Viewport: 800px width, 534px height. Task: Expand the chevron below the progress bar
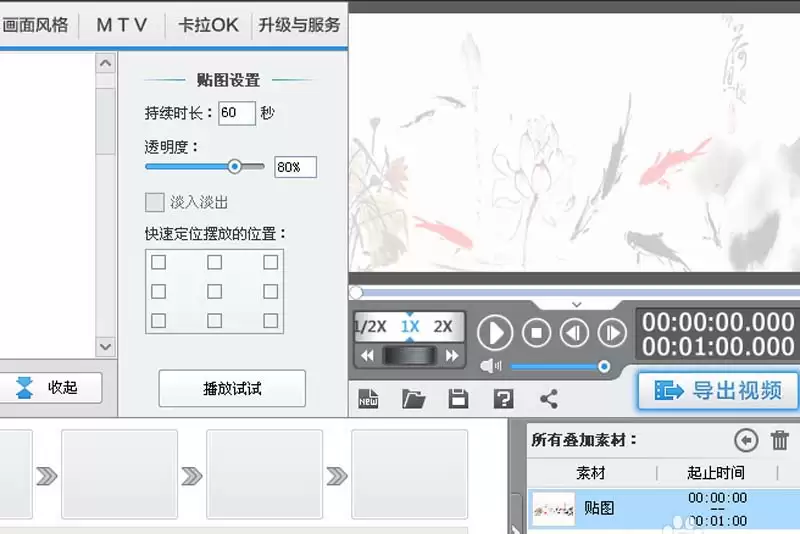coord(577,304)
